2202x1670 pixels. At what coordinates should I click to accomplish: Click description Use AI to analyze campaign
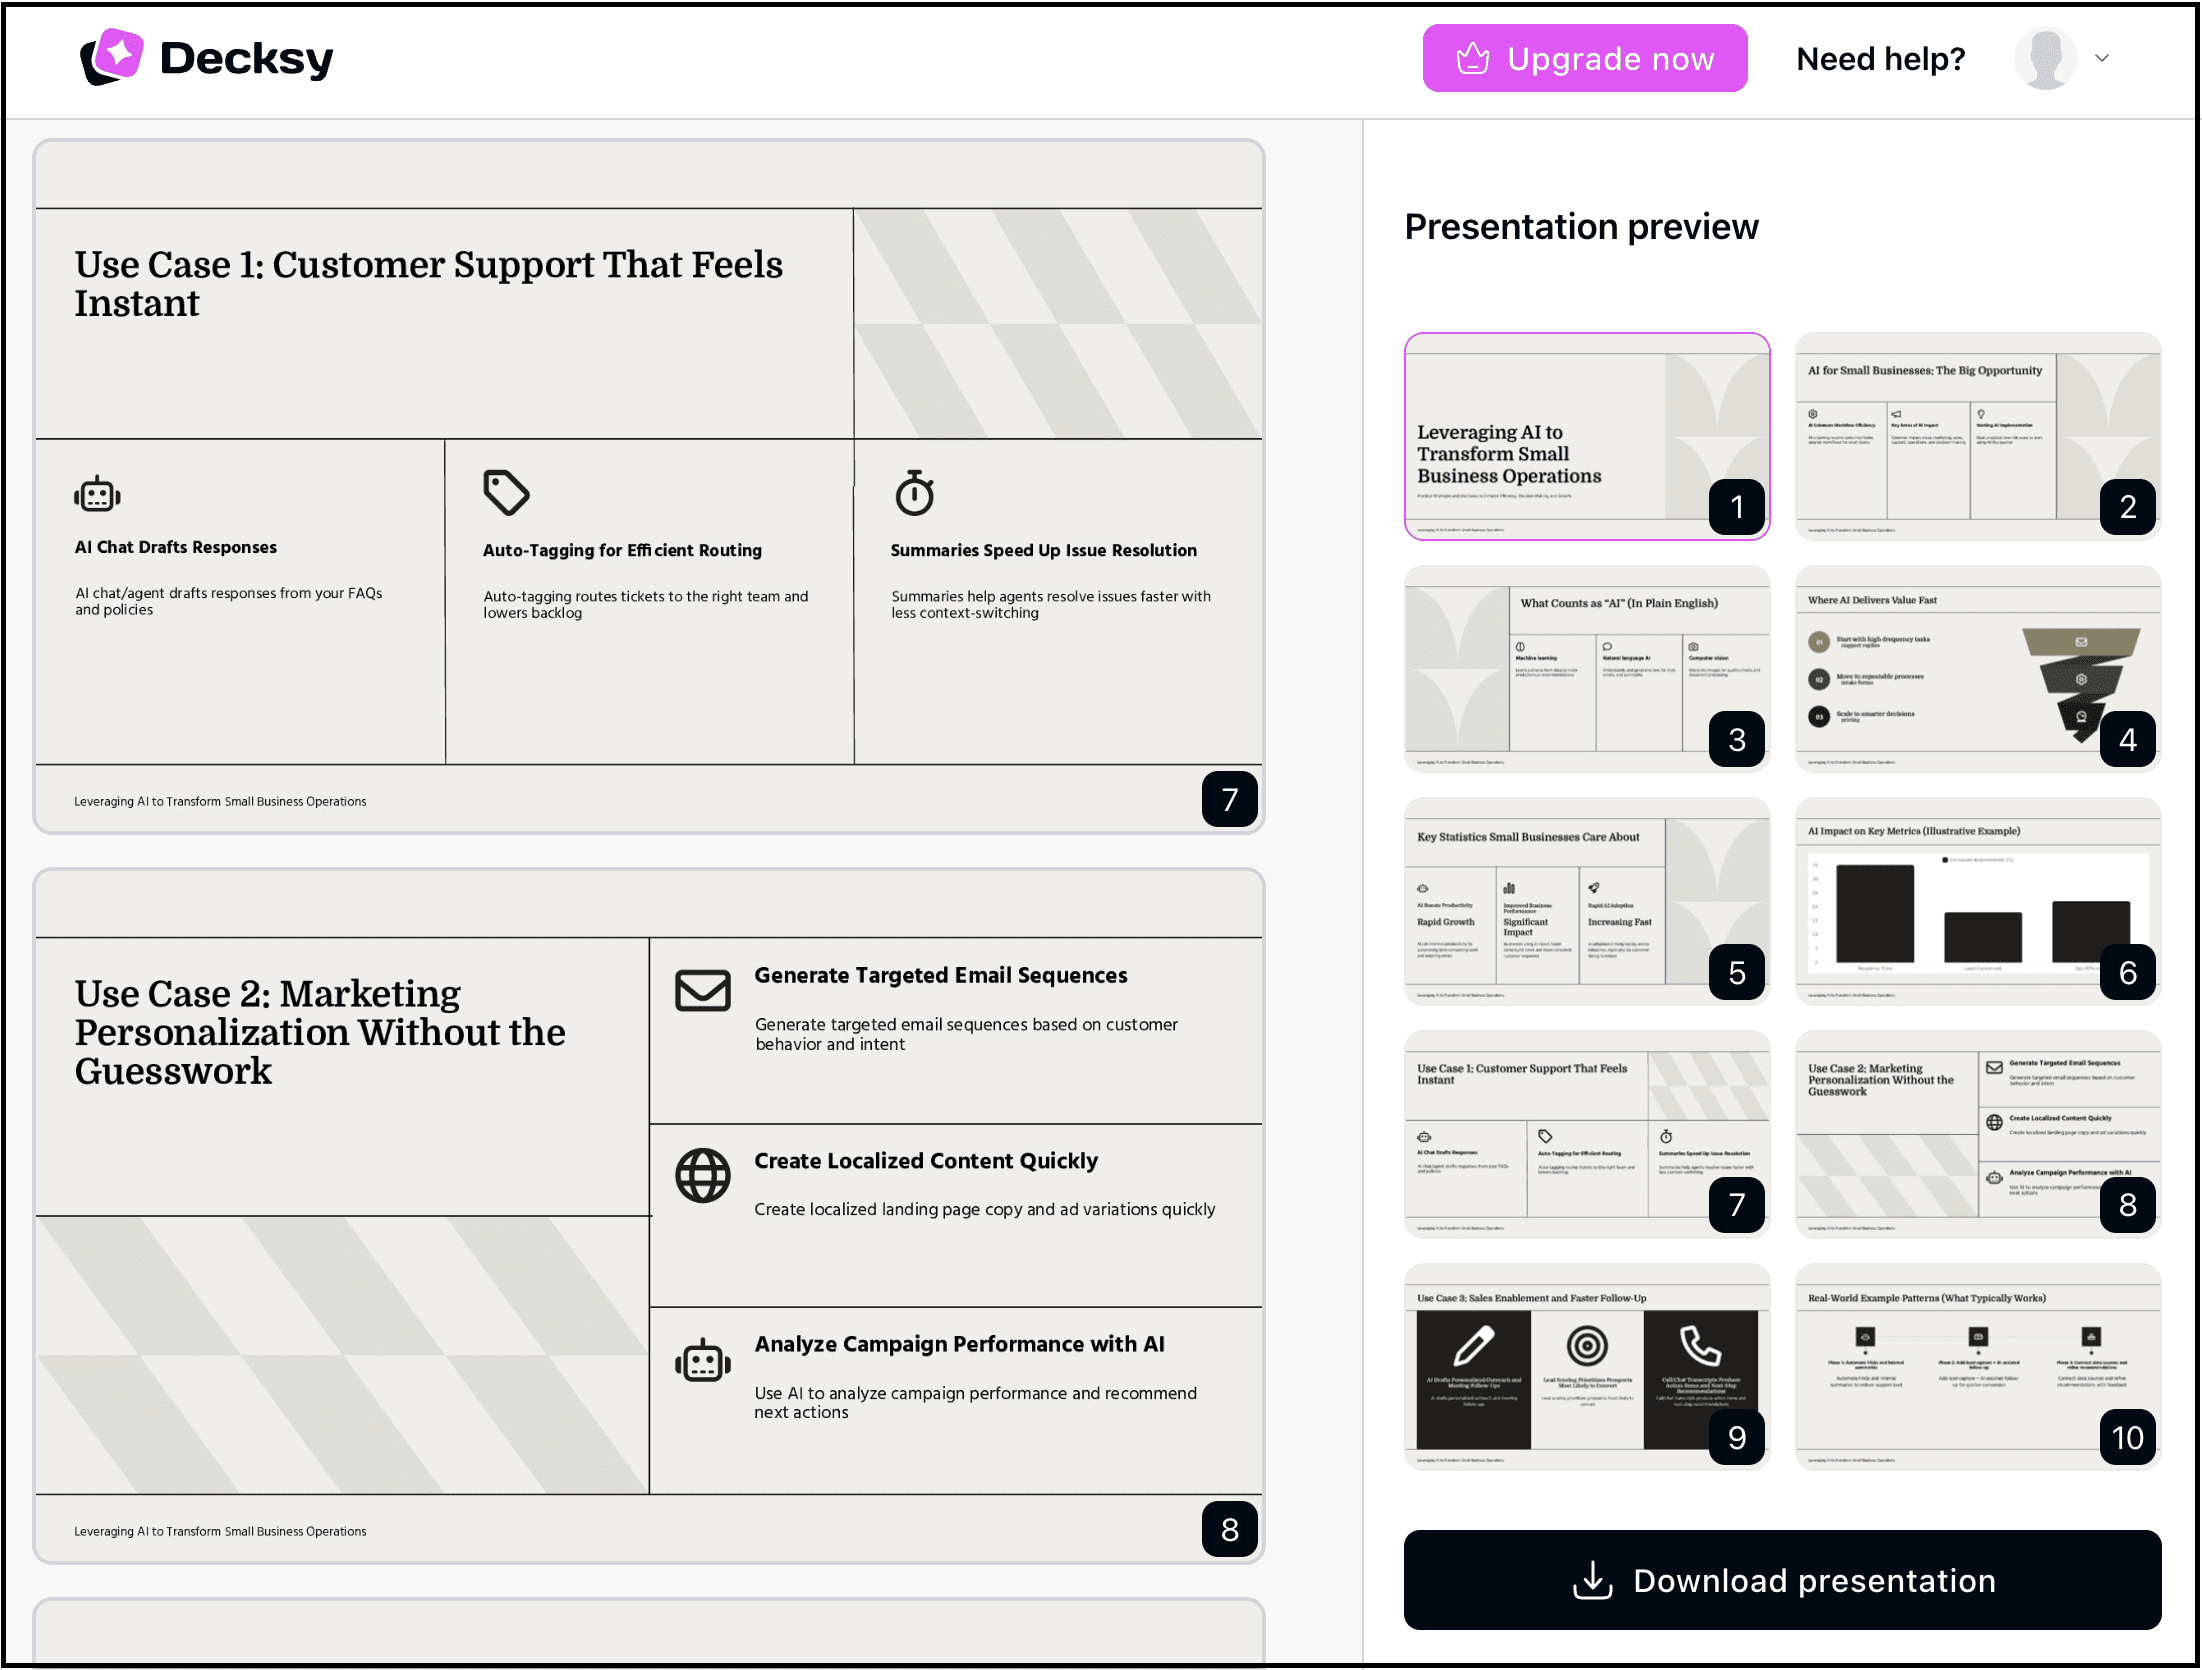(975, 1402)
